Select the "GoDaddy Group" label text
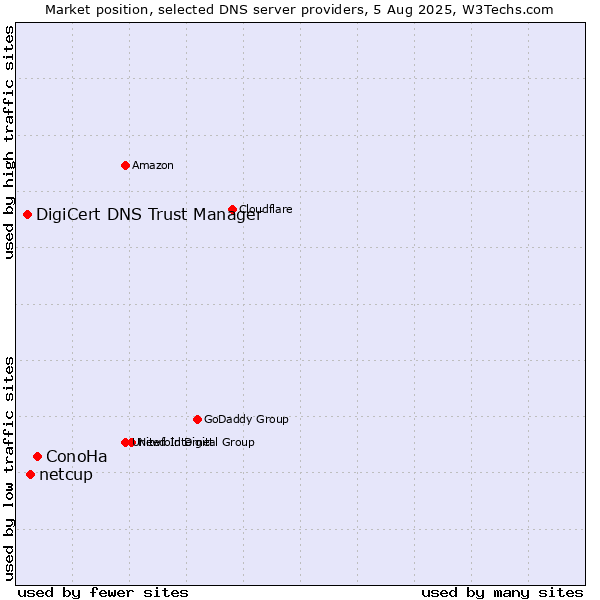The image size is (600, 600). click(246, 419)
